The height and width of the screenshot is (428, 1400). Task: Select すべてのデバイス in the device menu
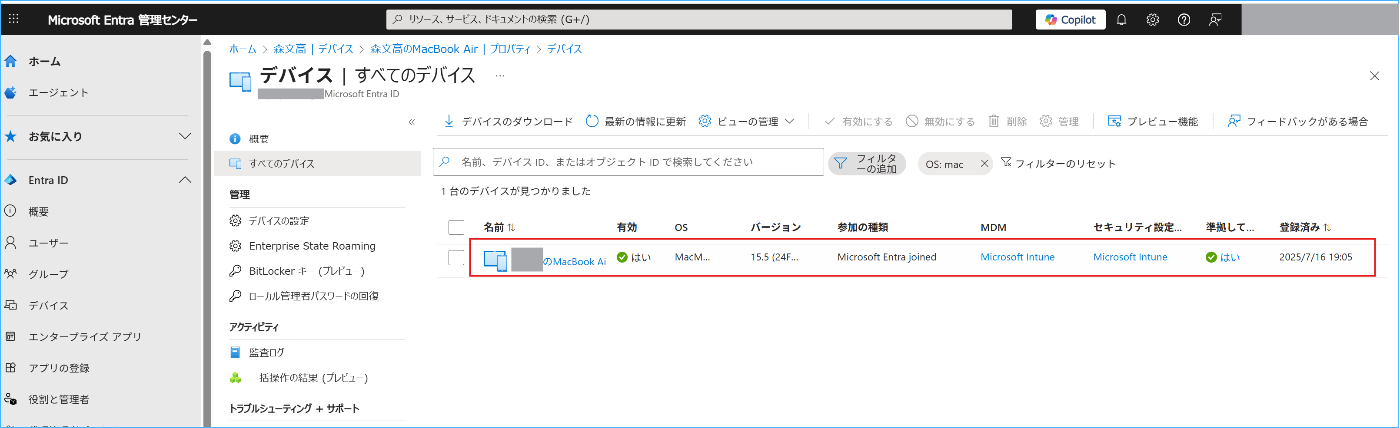coord(317,163)
